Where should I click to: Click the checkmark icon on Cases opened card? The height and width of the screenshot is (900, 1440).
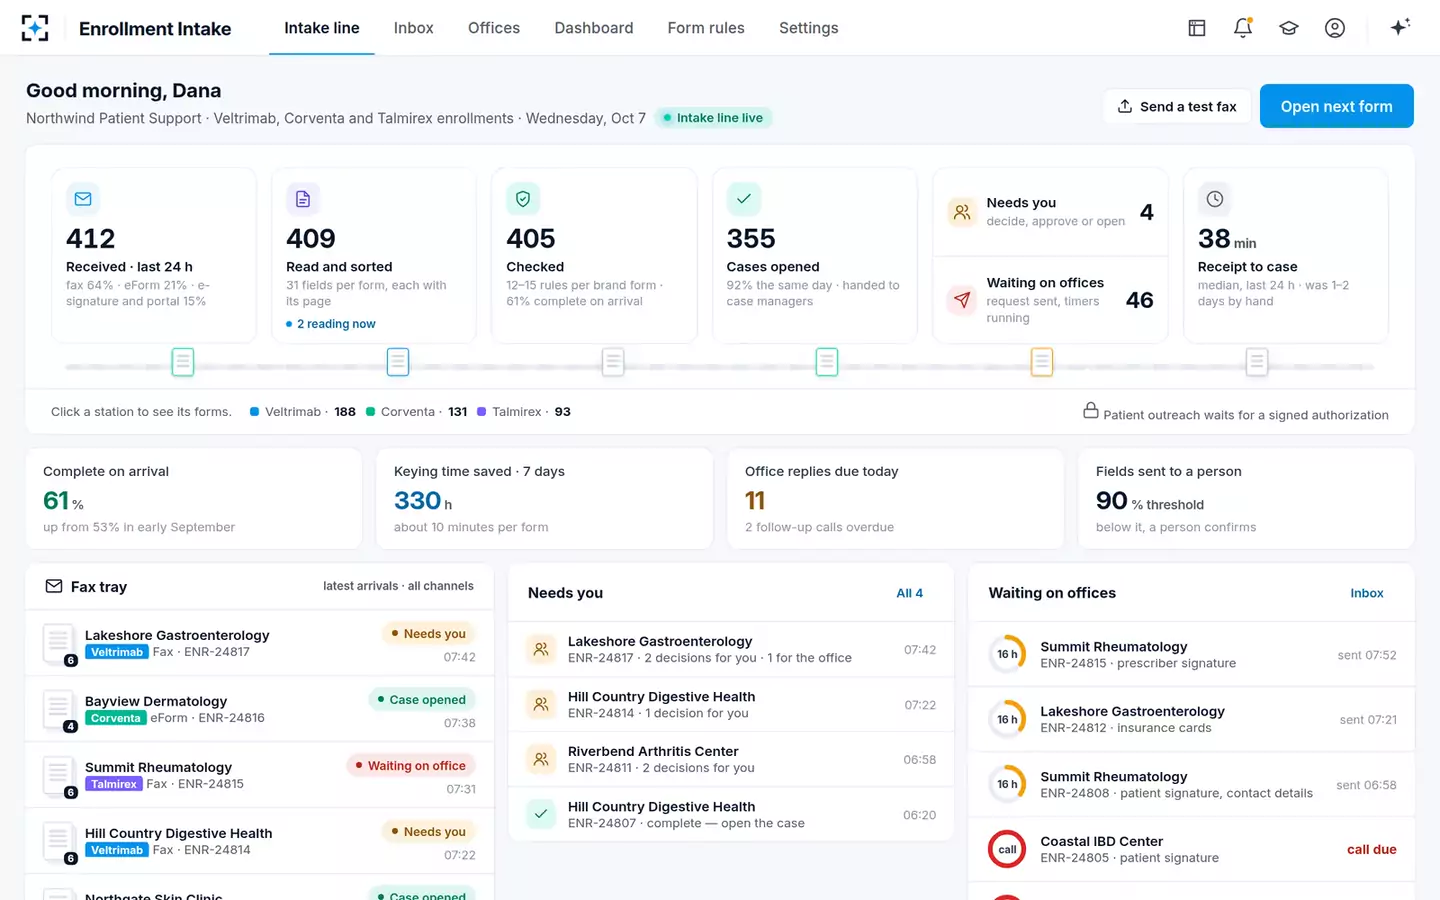744,199
